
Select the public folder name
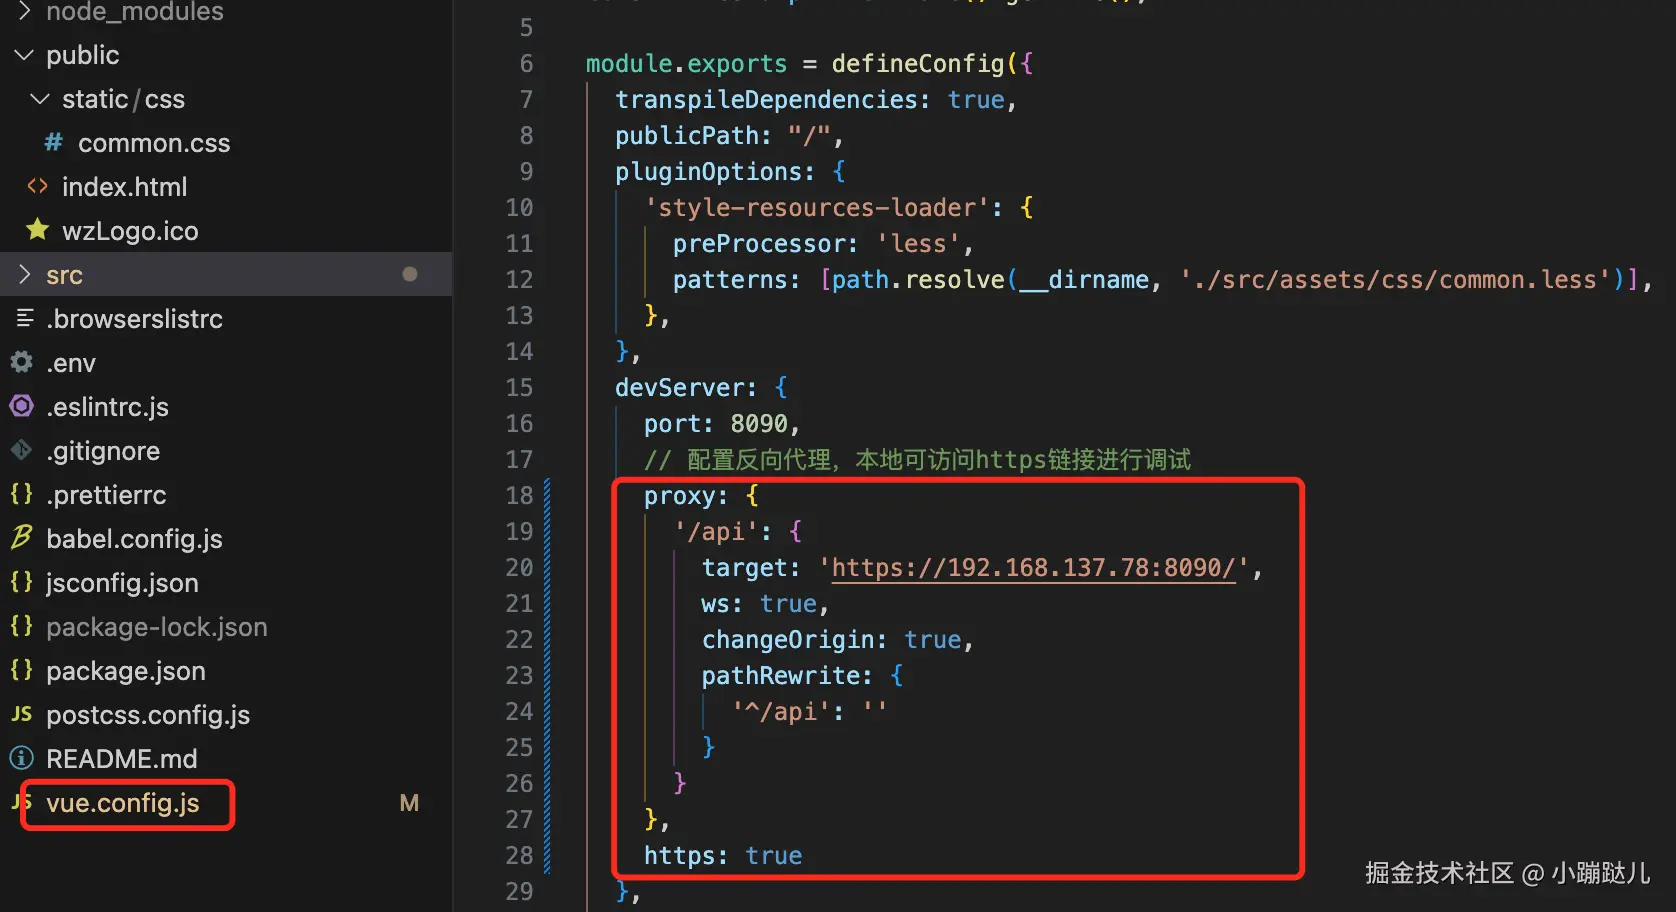[x=83, y=55]
